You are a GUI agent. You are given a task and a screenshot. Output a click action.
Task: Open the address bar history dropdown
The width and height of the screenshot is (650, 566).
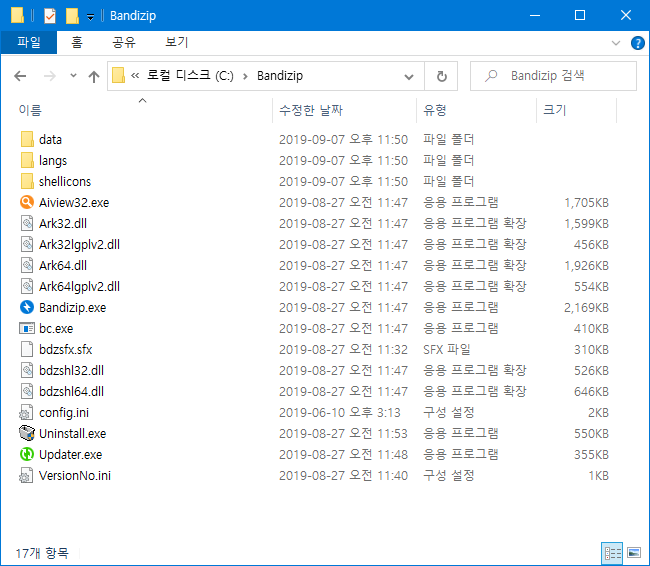(x=409, y=77)
